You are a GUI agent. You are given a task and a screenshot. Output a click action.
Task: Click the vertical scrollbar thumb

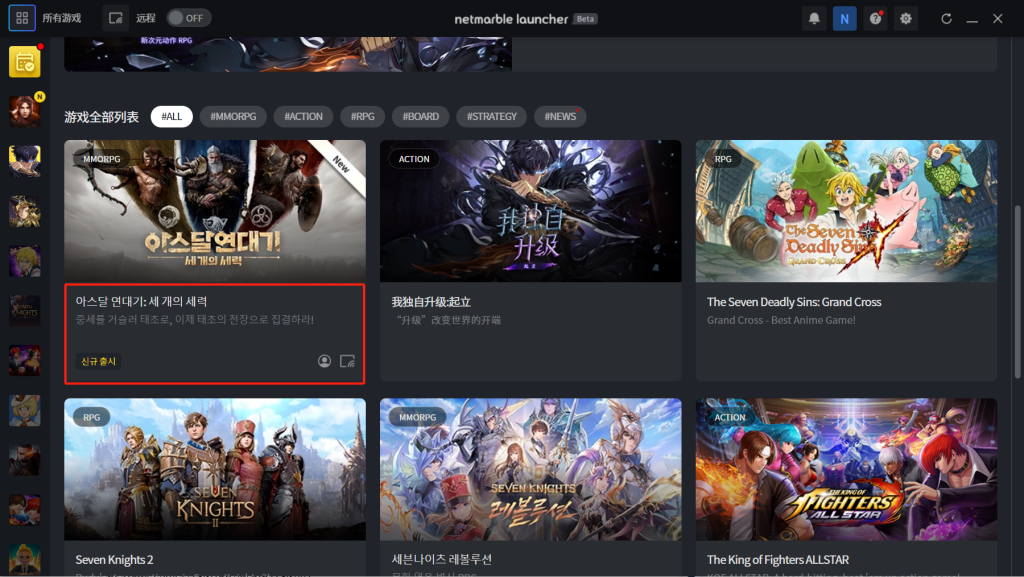click(x=1017, y=292)
